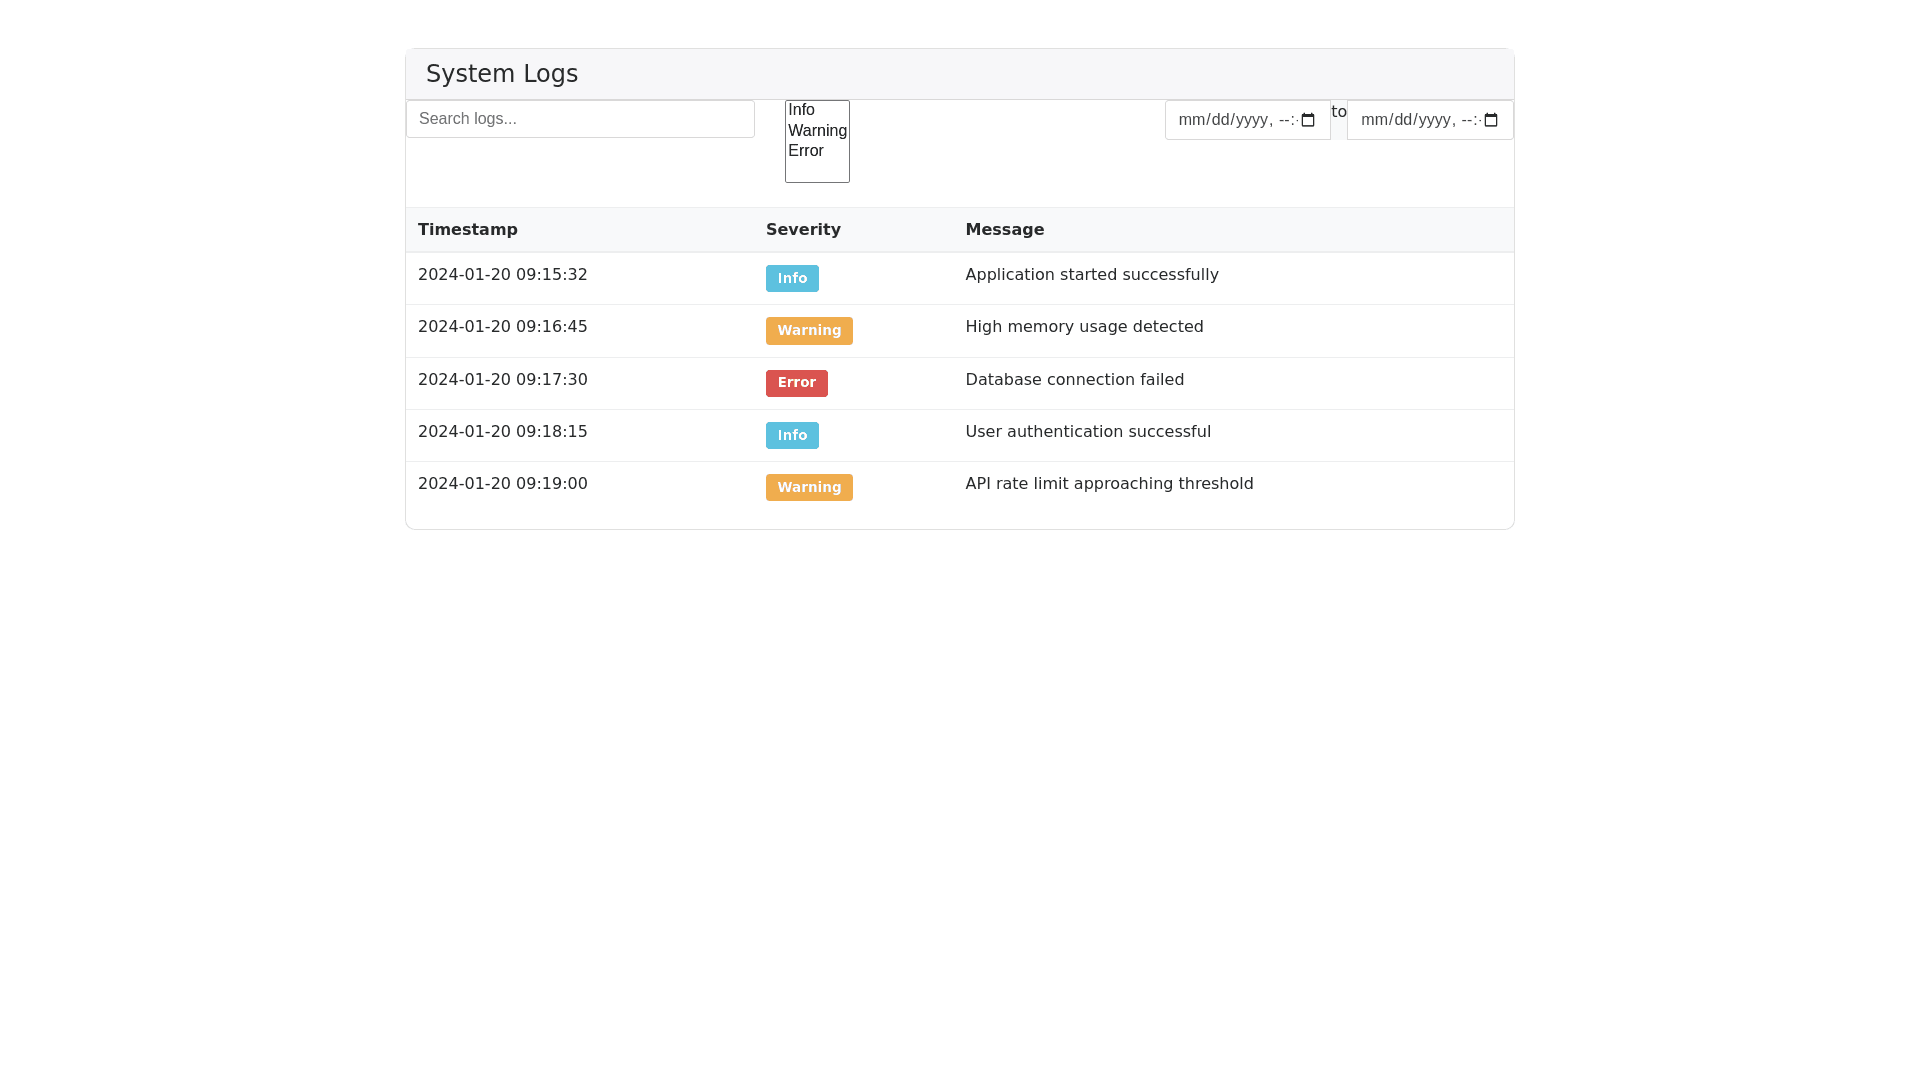1920x1080 pixels.
Task: Click the System Logs heading
Action: 502,74
